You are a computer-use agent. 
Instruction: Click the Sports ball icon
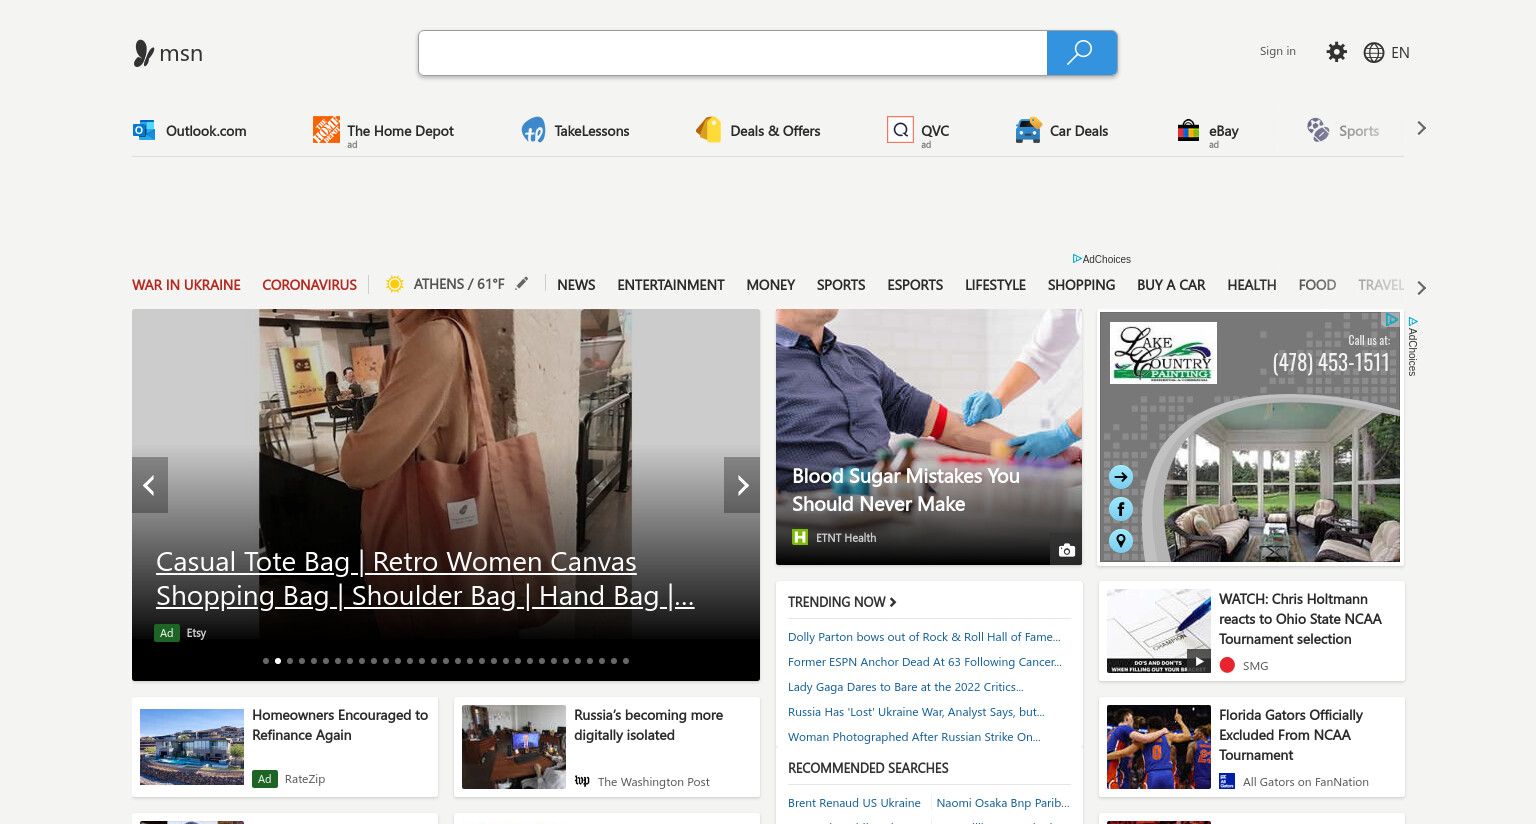tap(1318, 130)
